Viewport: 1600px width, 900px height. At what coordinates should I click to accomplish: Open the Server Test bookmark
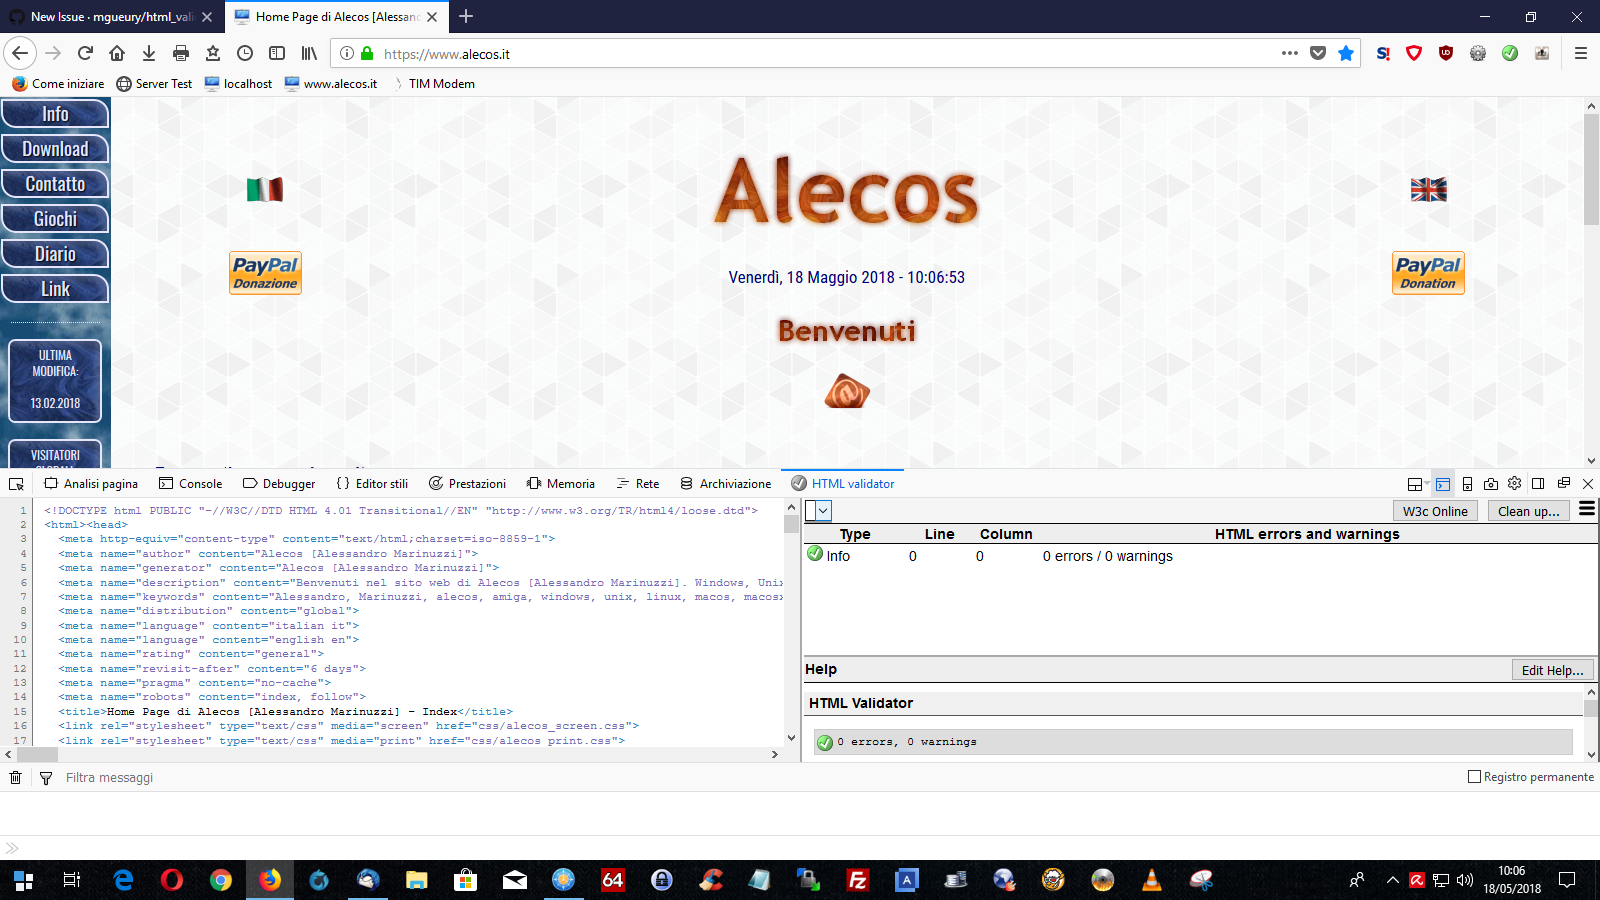154,84
